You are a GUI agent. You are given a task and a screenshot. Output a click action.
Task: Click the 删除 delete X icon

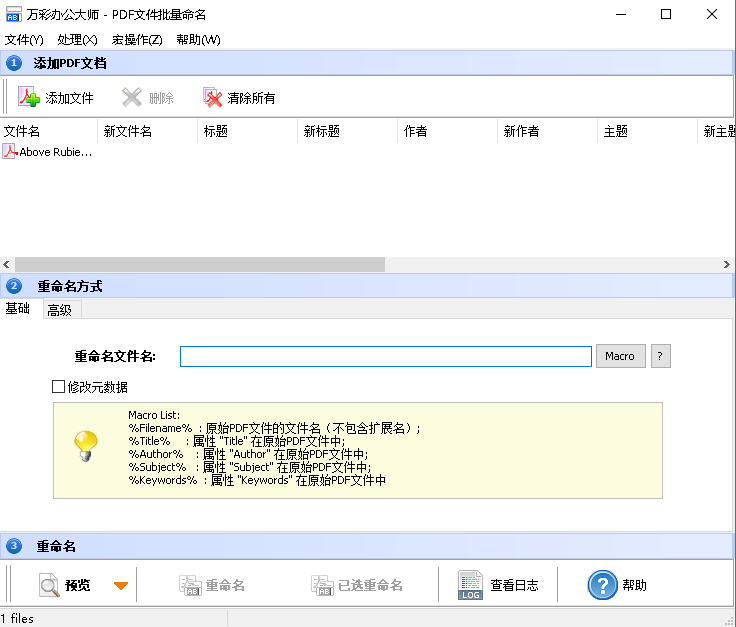pos(131,98)
